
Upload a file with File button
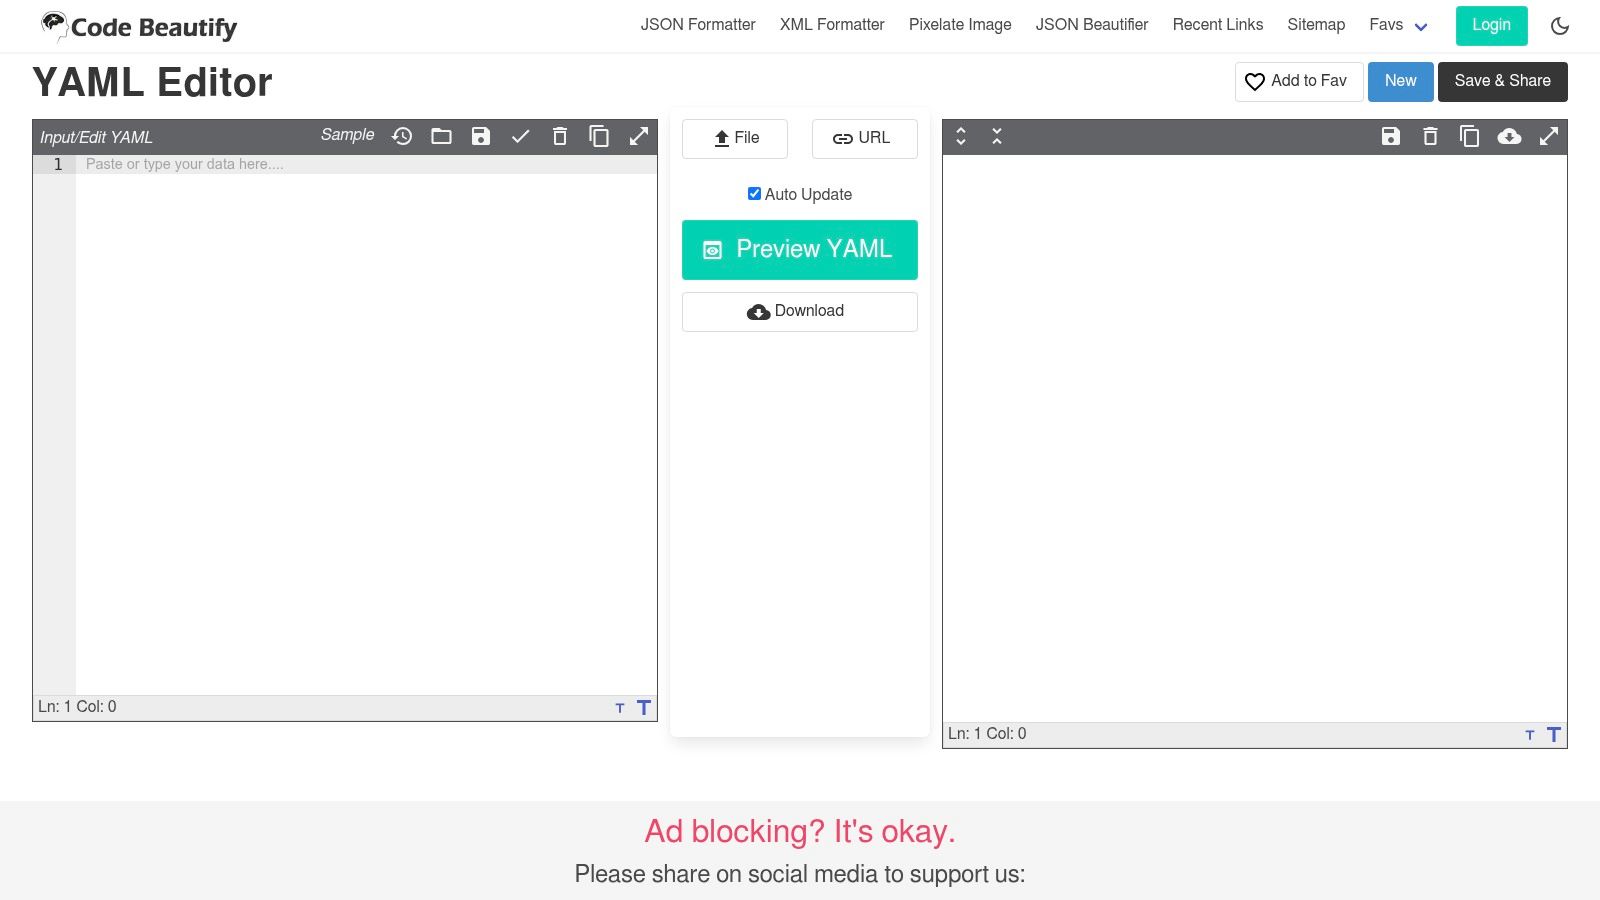pyautogui.click(x=735, y=139)
